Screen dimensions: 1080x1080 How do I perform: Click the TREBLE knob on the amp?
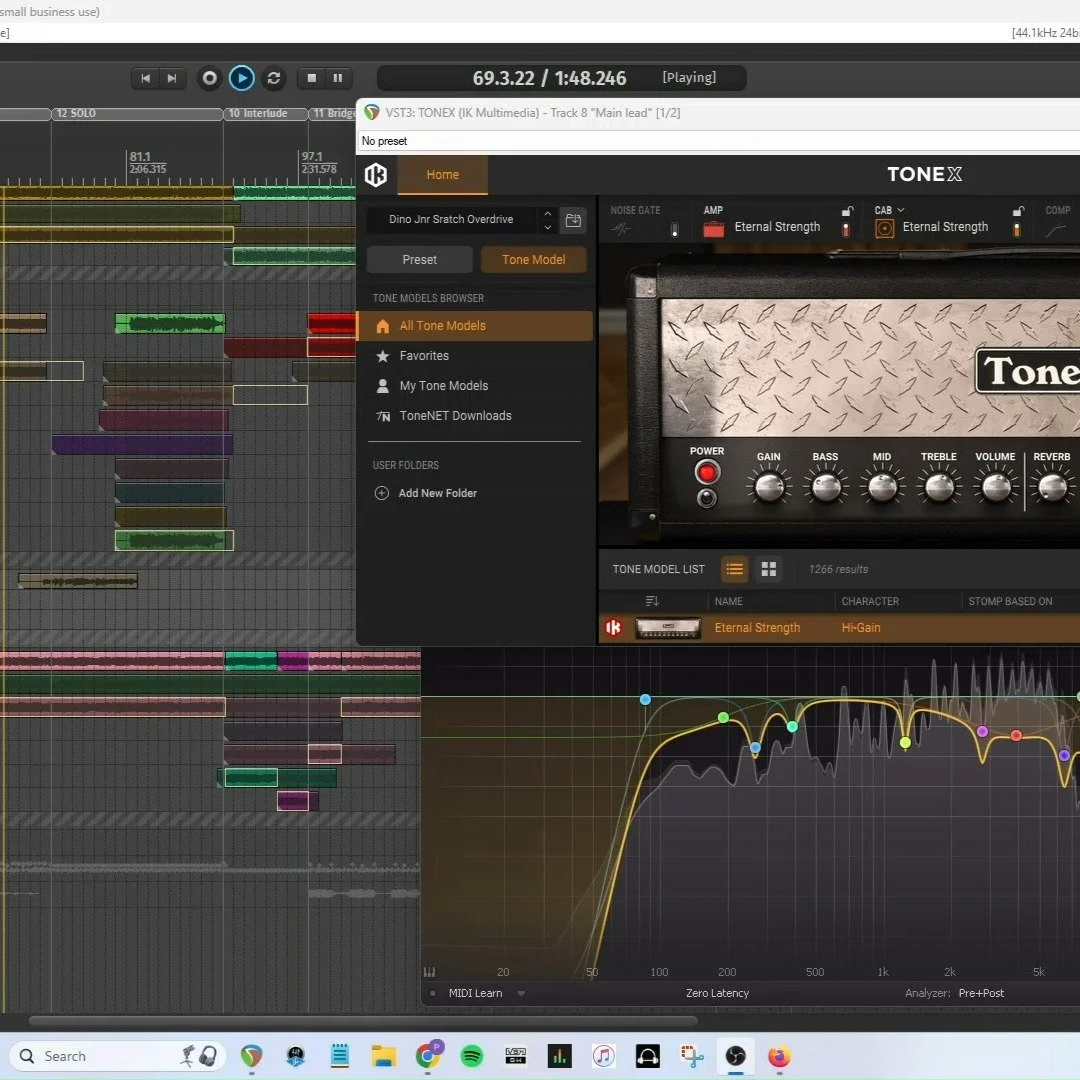coord(939,487)
